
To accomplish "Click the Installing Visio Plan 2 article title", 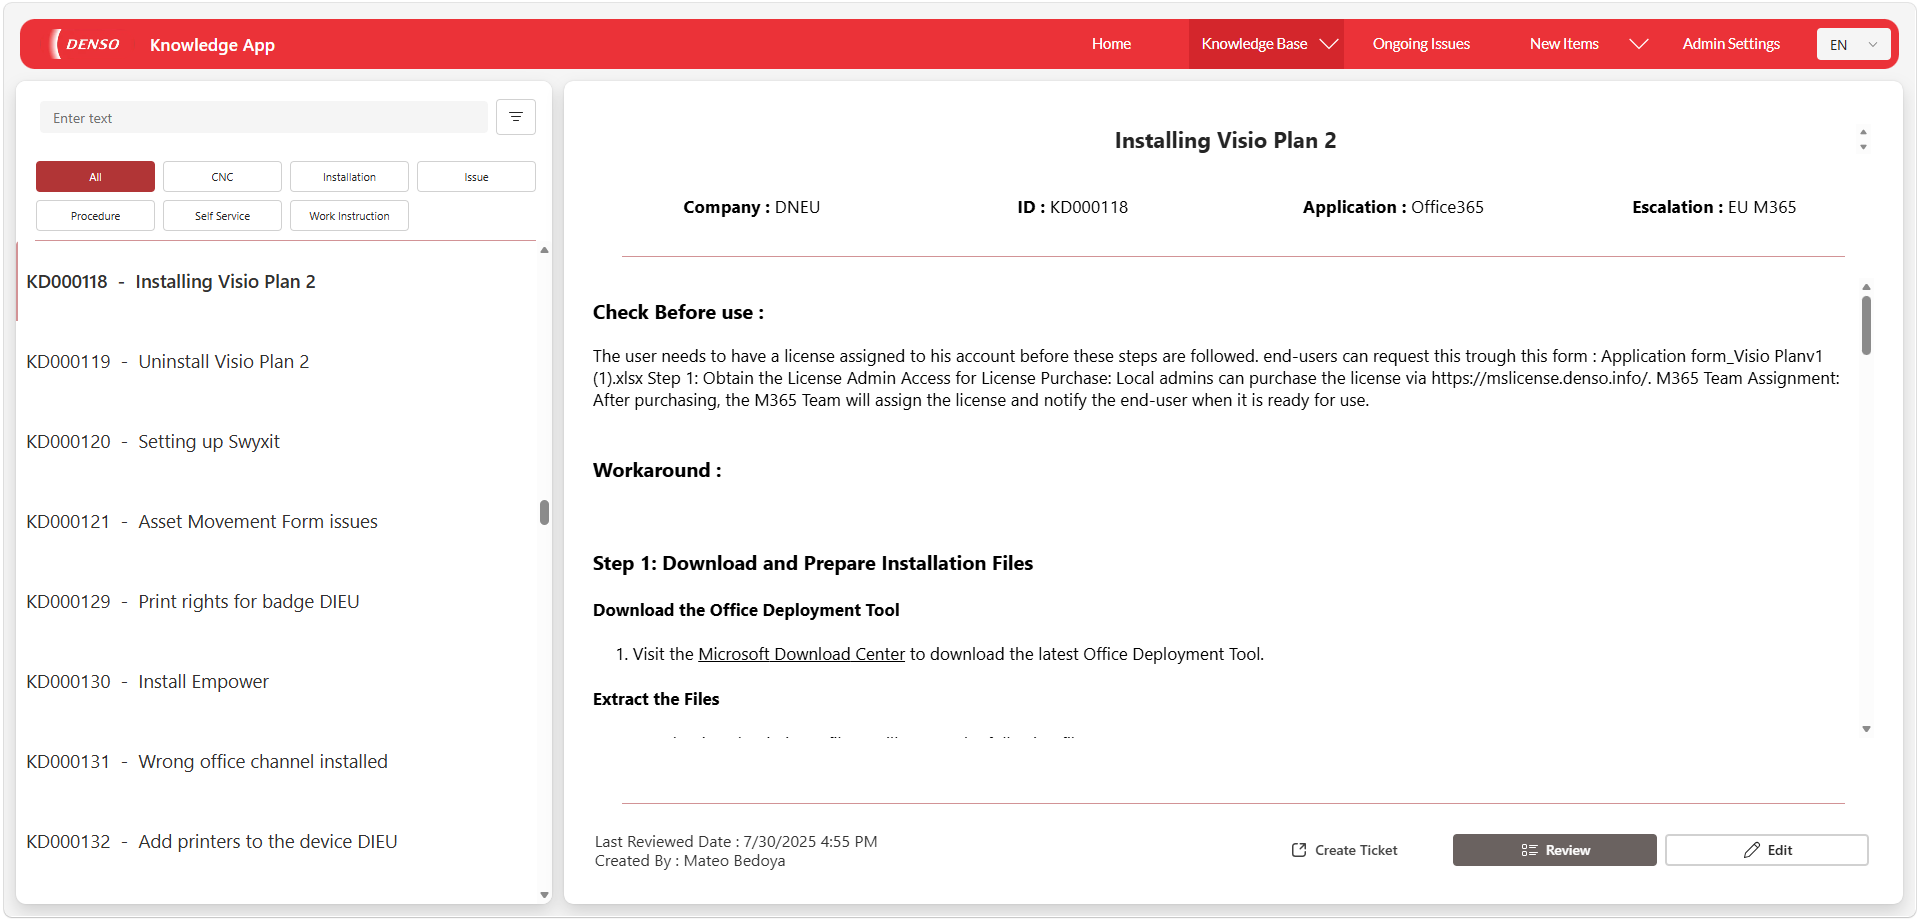I will click(1225, 140).
